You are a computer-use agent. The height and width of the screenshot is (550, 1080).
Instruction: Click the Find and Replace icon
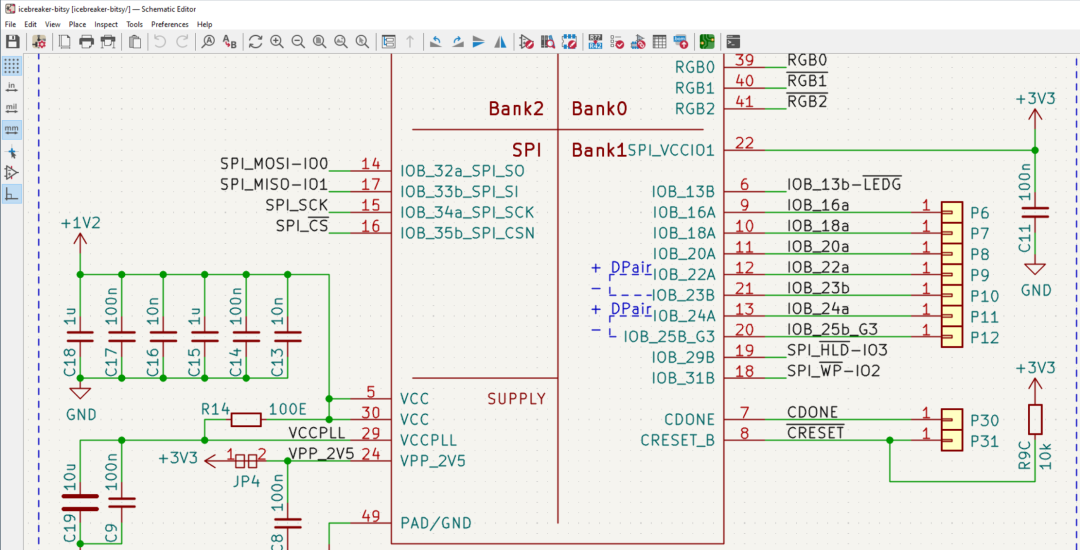point(230,42)
